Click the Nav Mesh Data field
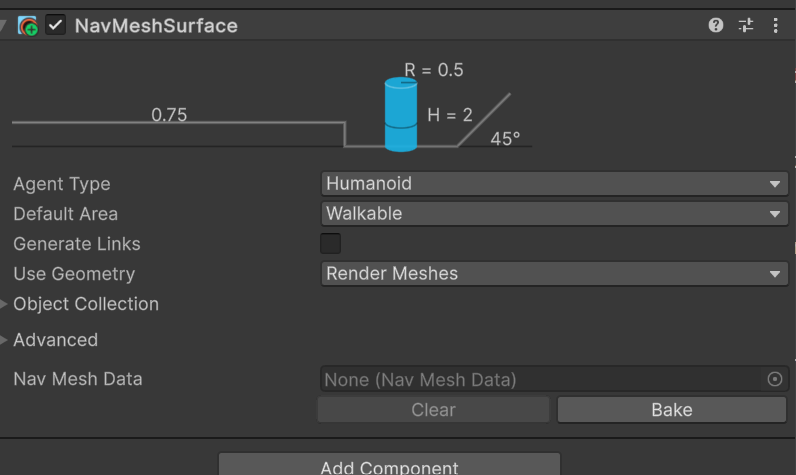The image size is (796, 475). [540, 380]
